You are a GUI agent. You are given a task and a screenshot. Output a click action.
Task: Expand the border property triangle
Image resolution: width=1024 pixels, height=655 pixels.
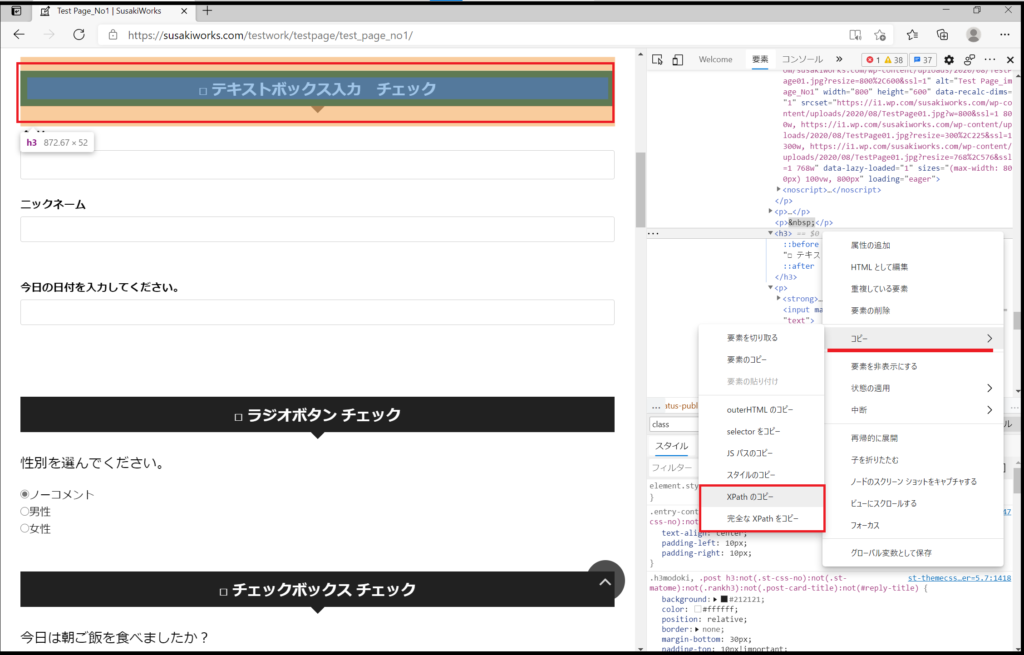[697, 629]
